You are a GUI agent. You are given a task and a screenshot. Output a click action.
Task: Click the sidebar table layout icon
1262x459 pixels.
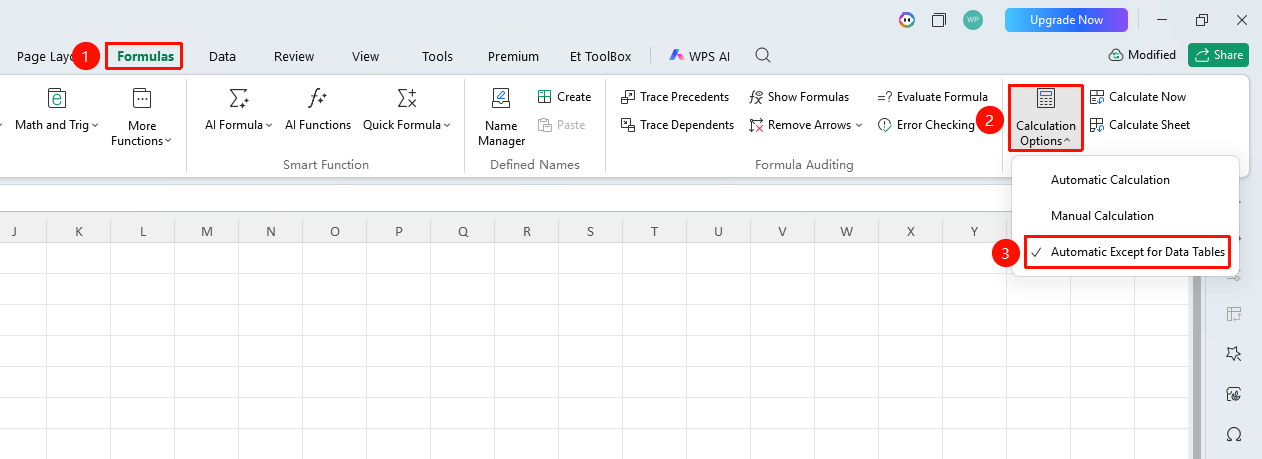pyautogui.click(x=1234, y=314)
